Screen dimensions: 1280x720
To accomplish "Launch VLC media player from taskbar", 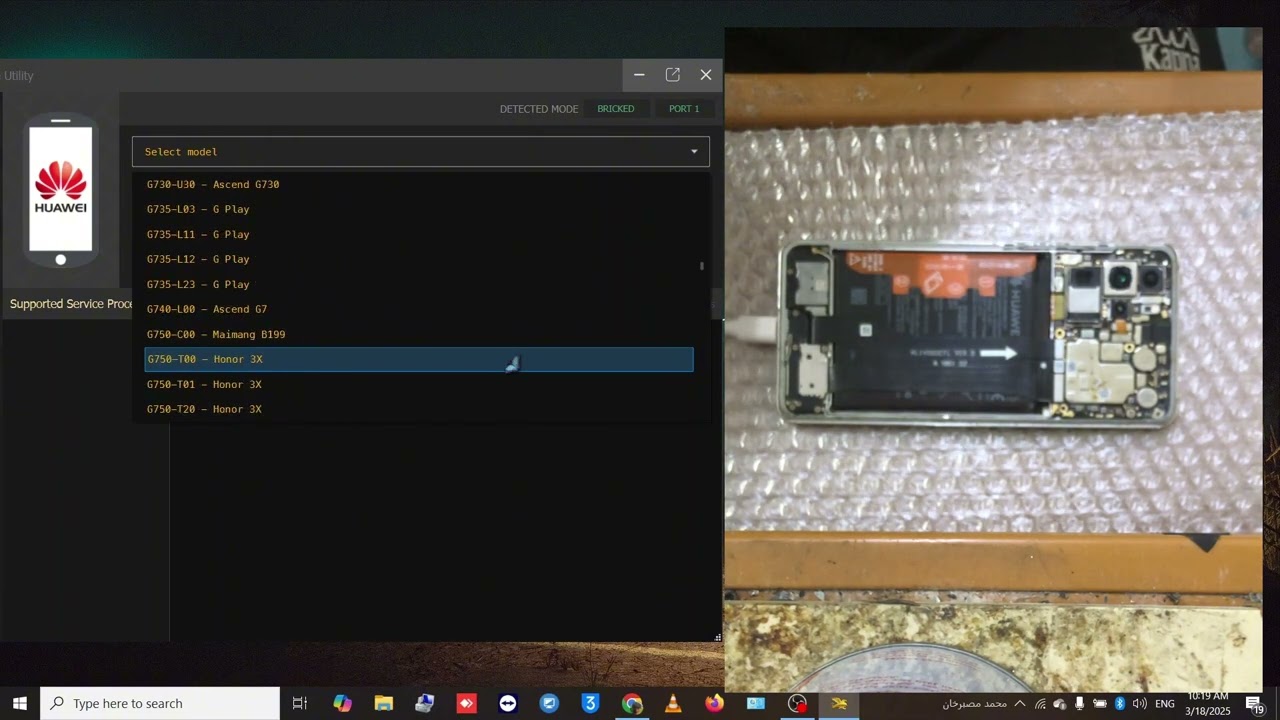I will [x=673, y=703].
